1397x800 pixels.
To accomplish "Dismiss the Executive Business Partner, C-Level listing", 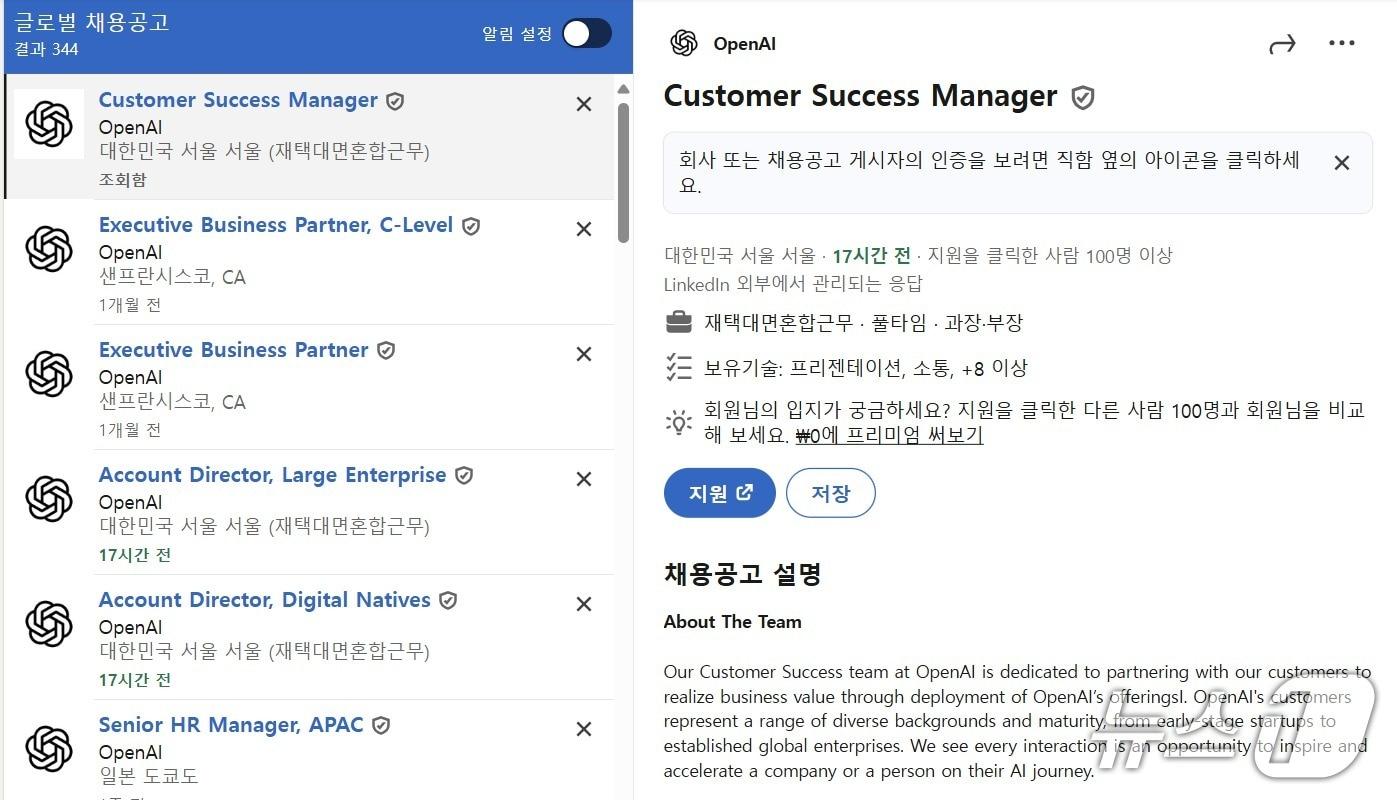I will [583, 228].
